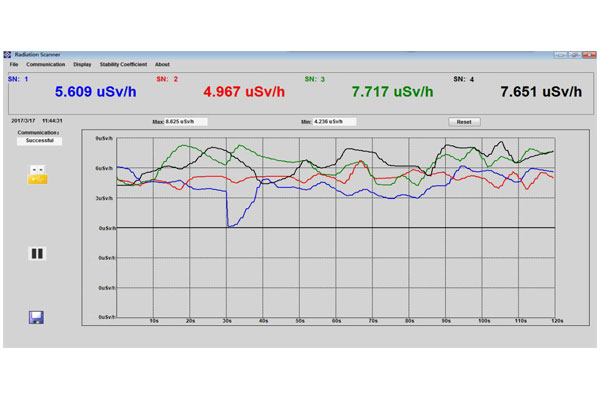
Task: Click the Communication status Successful box
Action: 39,141
